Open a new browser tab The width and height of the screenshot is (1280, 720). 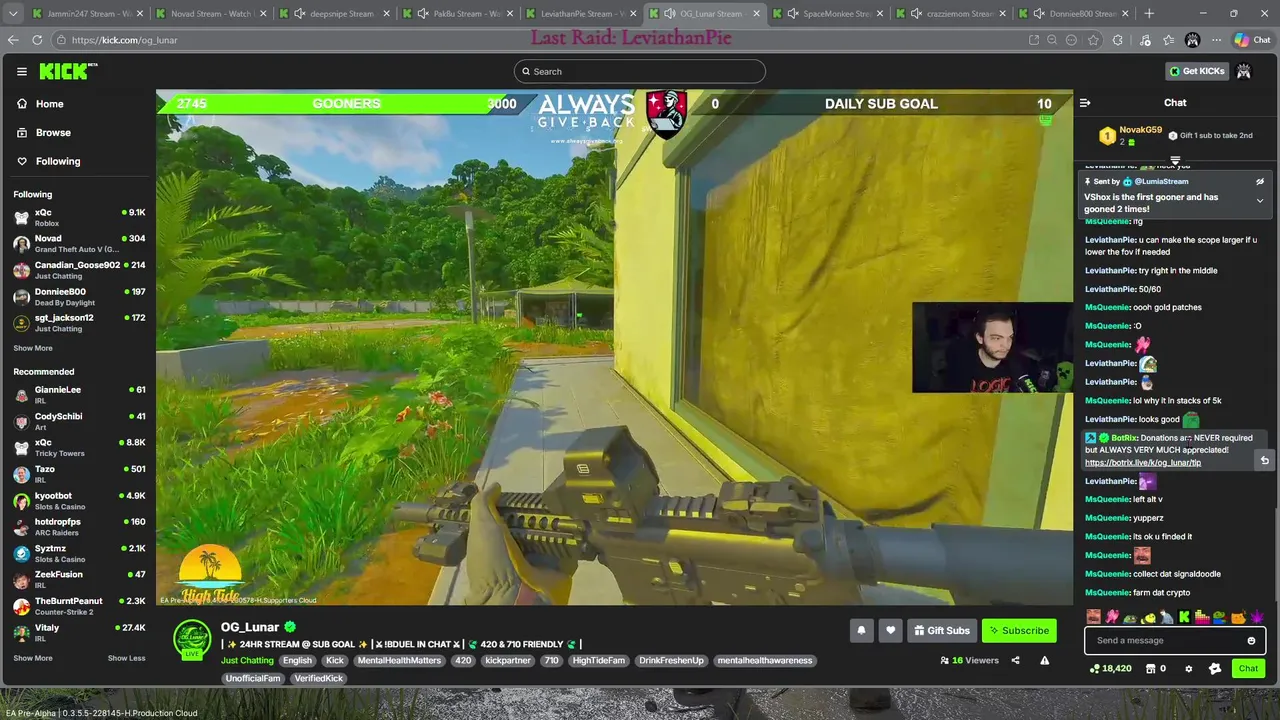(1148, 14)
